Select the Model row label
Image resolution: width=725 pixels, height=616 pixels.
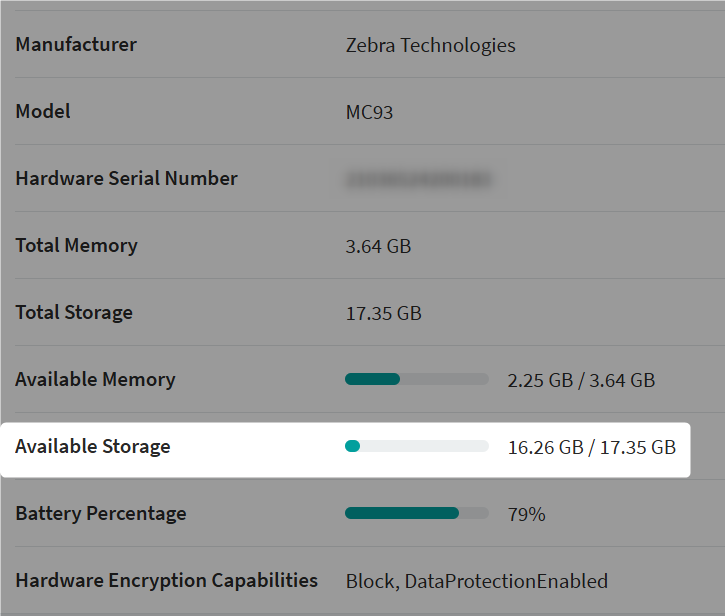43,111
